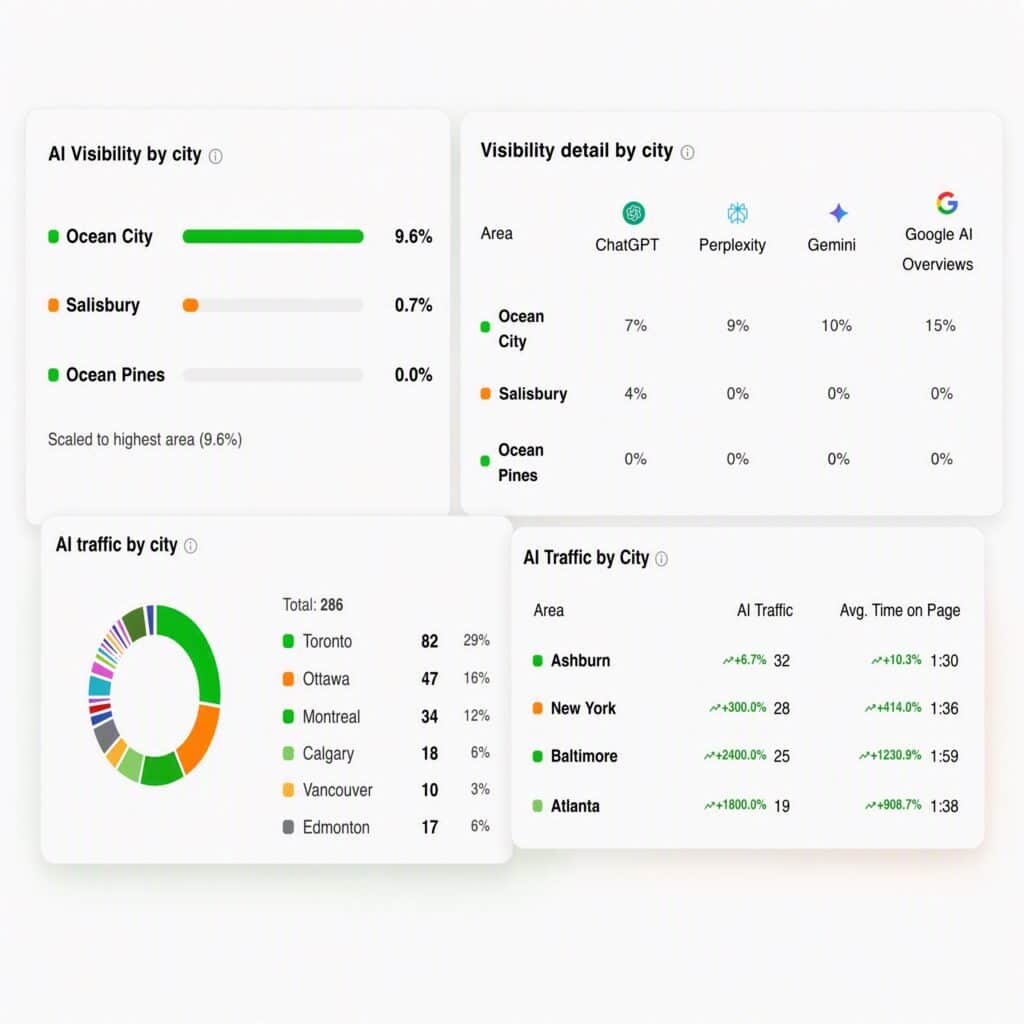Click the Avg. Time on Page column header

pyautogui.click(x=900, y=611)
